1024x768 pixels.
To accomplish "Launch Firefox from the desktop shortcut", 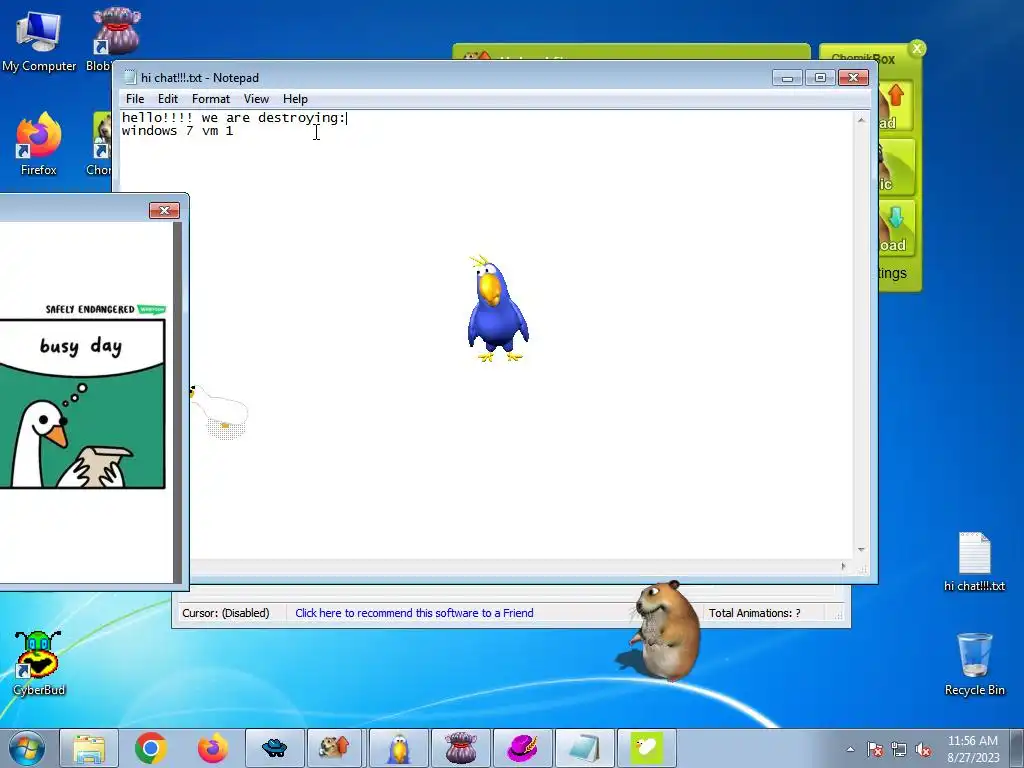I will [39, 144].
